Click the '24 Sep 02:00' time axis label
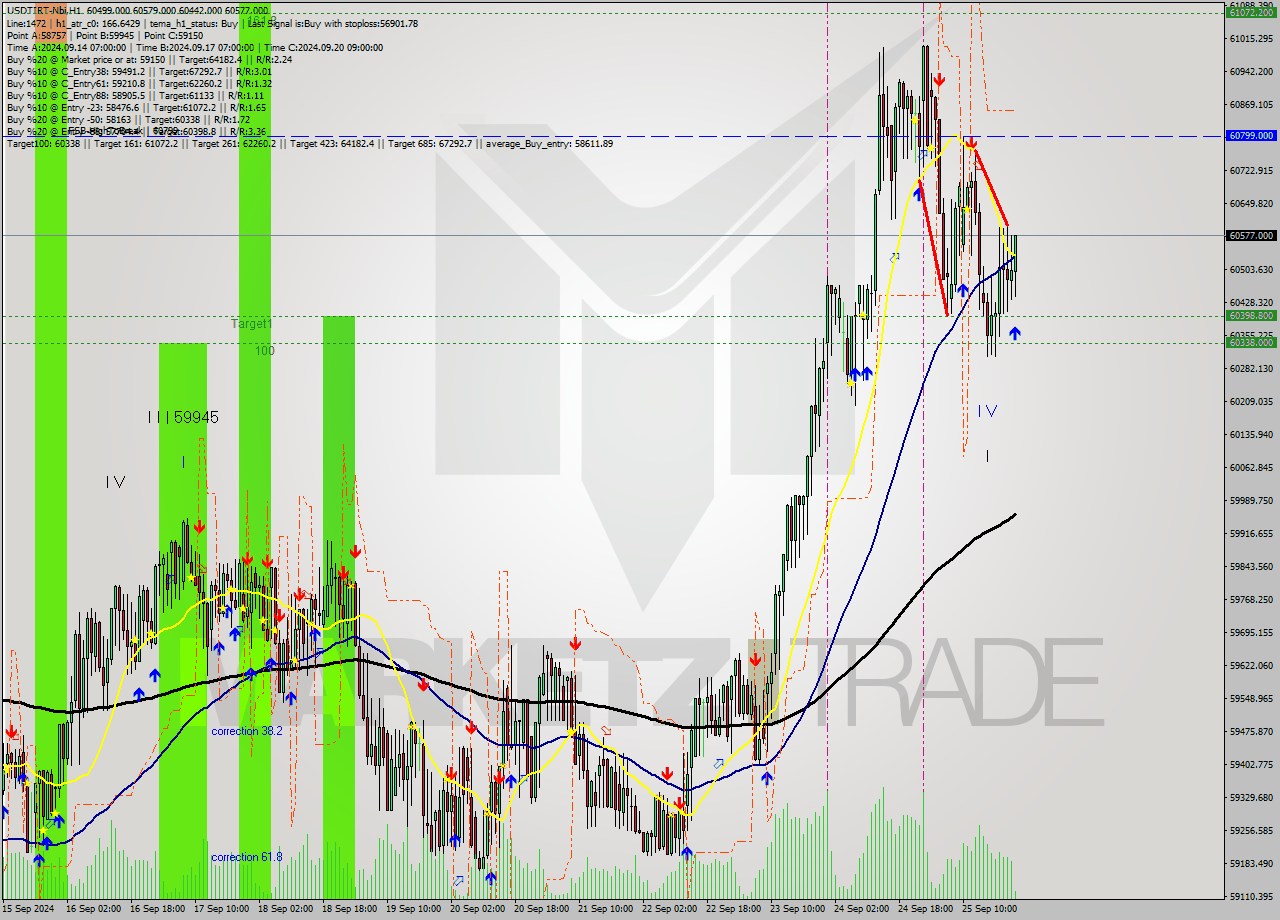Image resolution: width=1280 pixels, height=920 pixels. (x=860, y=909)
